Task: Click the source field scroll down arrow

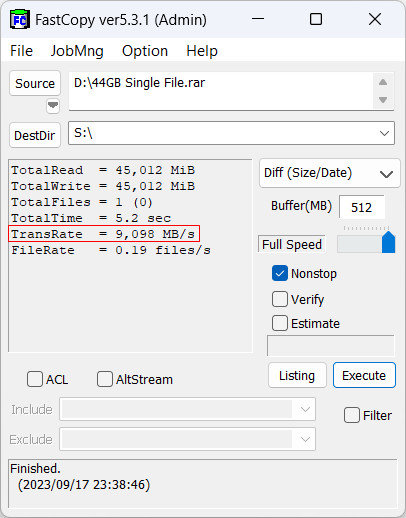Action: click(x=383, y=100)
